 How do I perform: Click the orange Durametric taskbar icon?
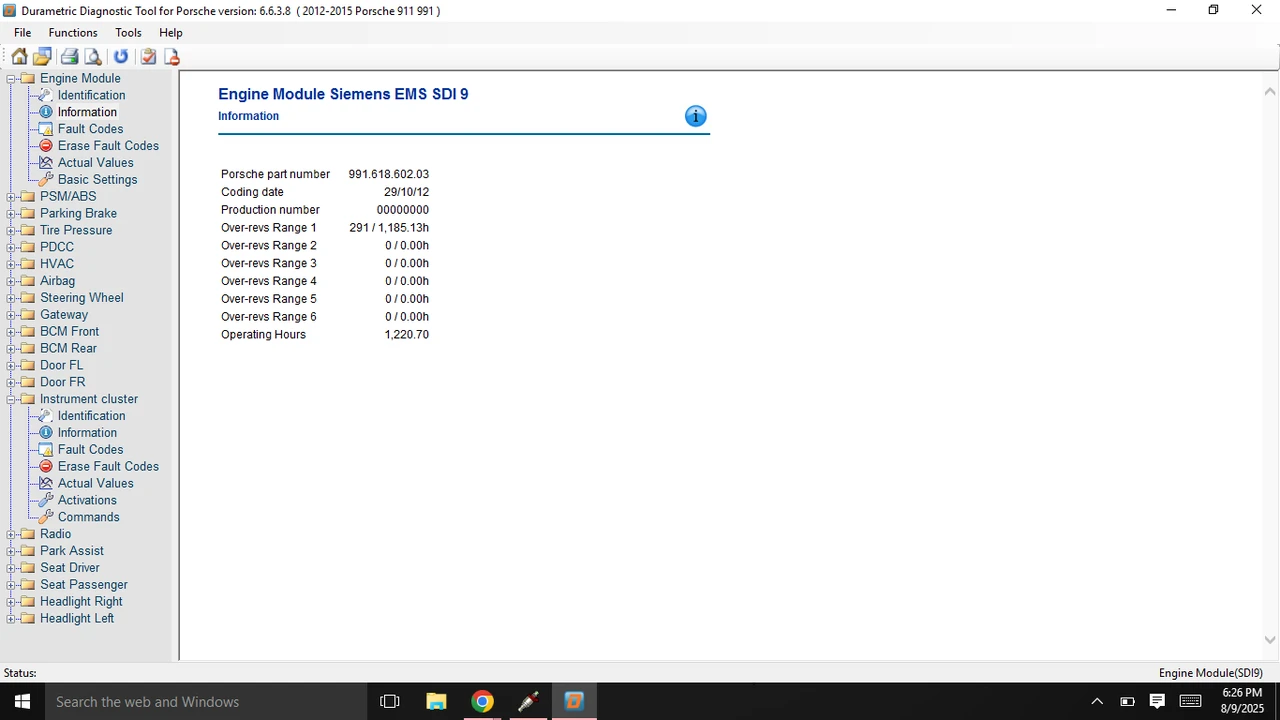574,701
